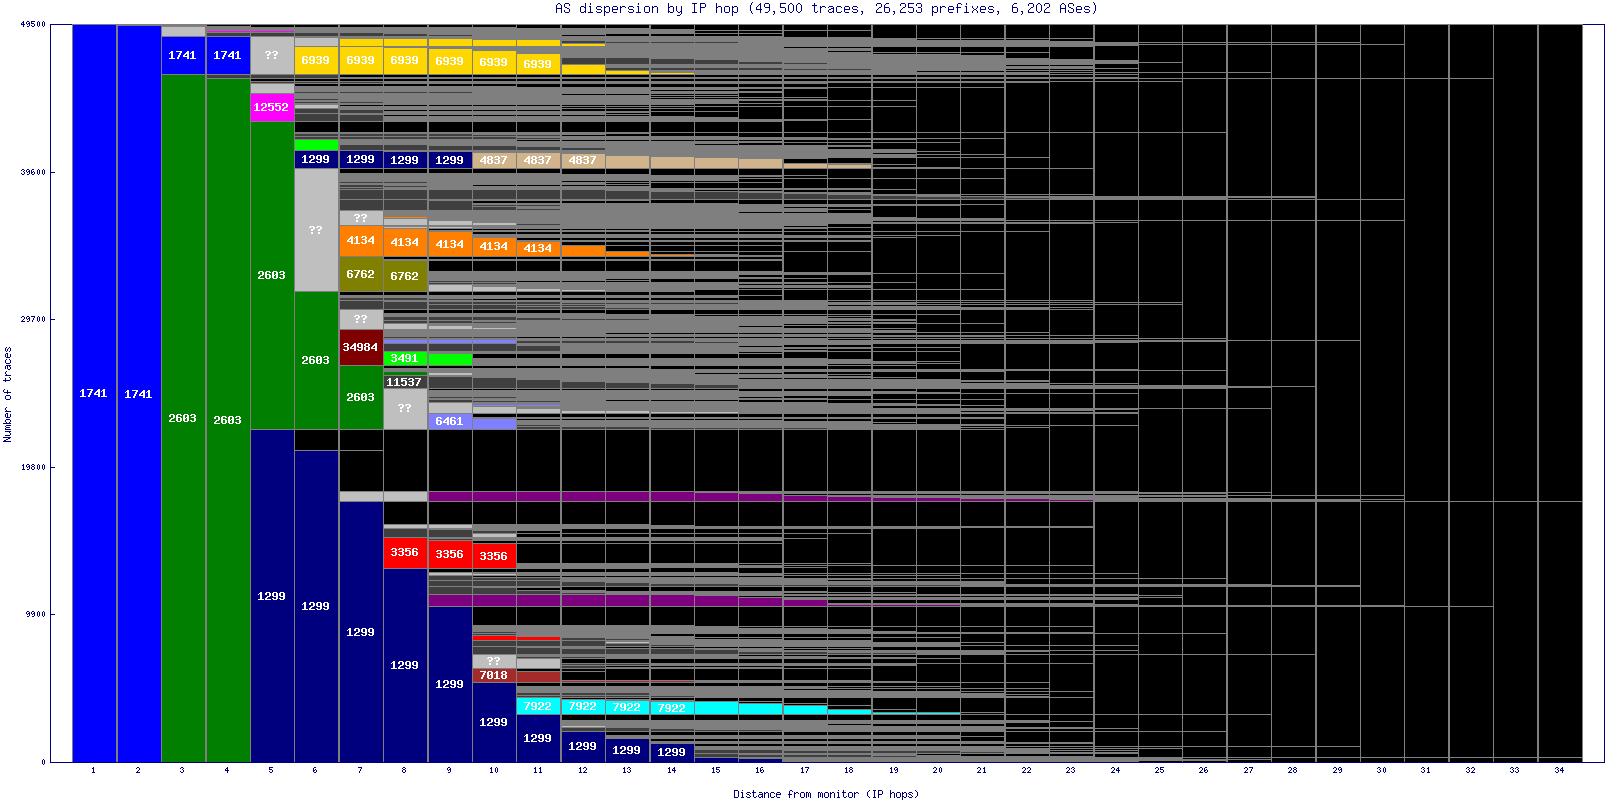Image resolution: width=1605 pixels, height=800 pixels.
Task: Click the yellow 6939 block at hop 6
Action: (316, 60)
